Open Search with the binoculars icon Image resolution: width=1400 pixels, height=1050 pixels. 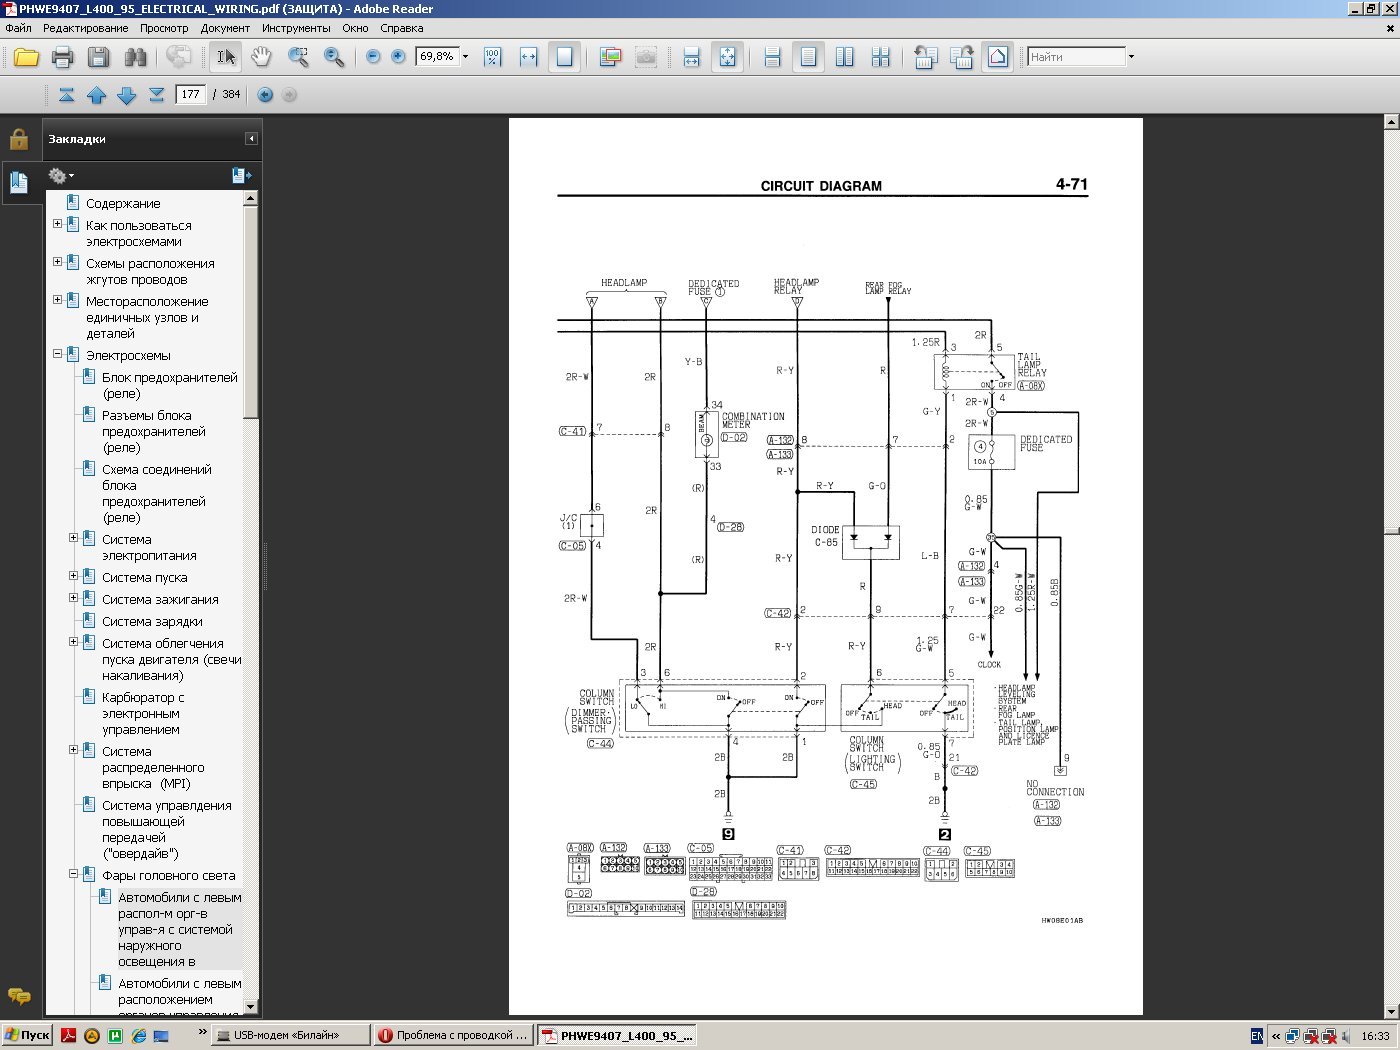(135, 57)
